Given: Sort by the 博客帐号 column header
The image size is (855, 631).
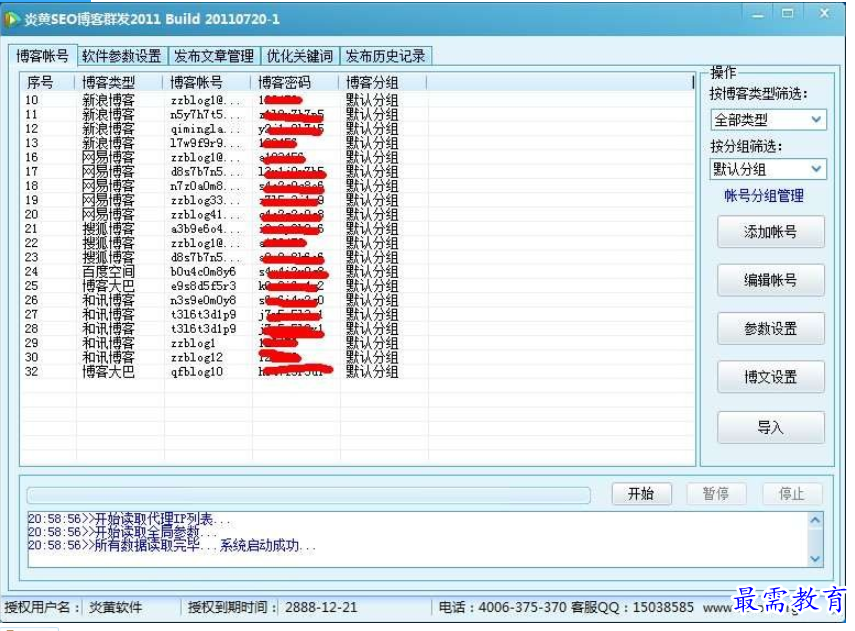Looking at the screenshot, I should (207, 83).
